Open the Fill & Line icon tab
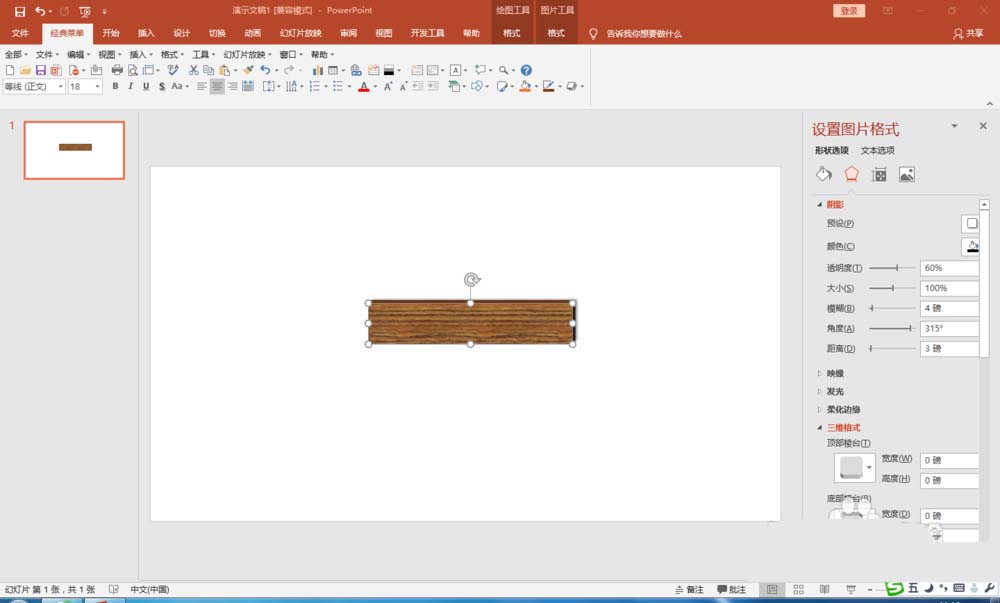Viewport: 1000px width, 603px height. [824, 174]
